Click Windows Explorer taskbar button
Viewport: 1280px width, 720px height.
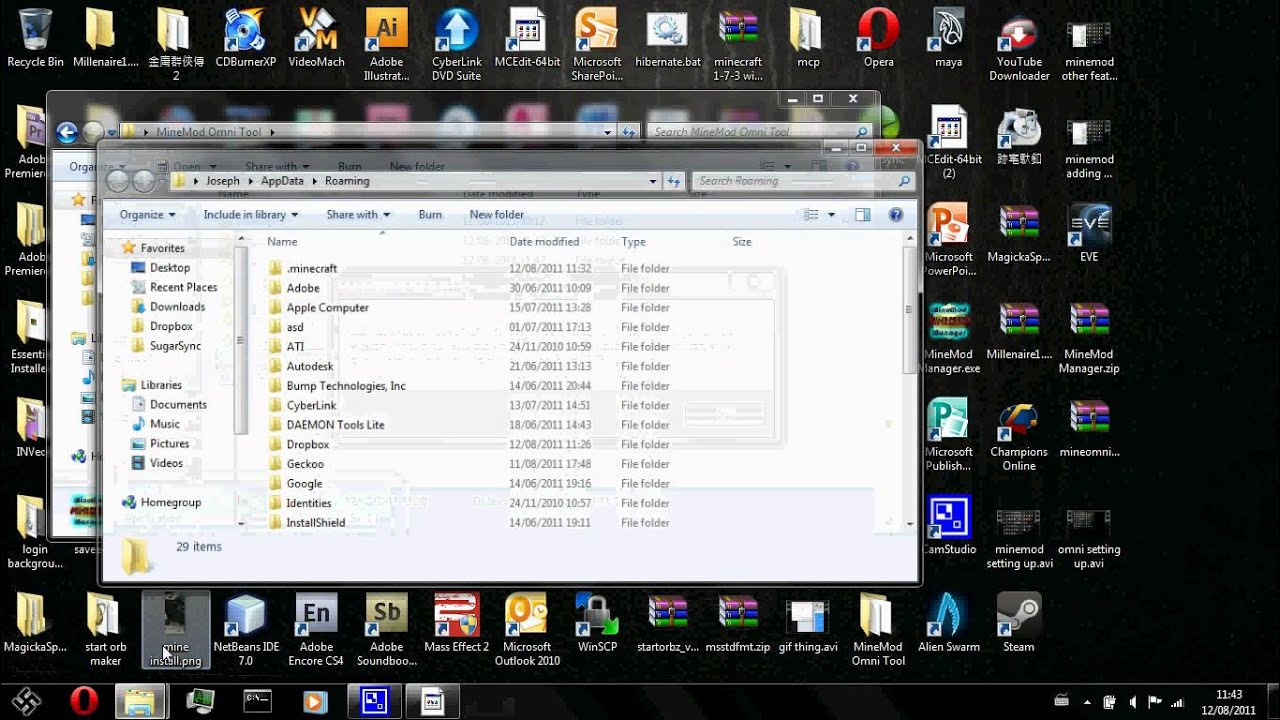pyautogui.click(x=139, y=701)
